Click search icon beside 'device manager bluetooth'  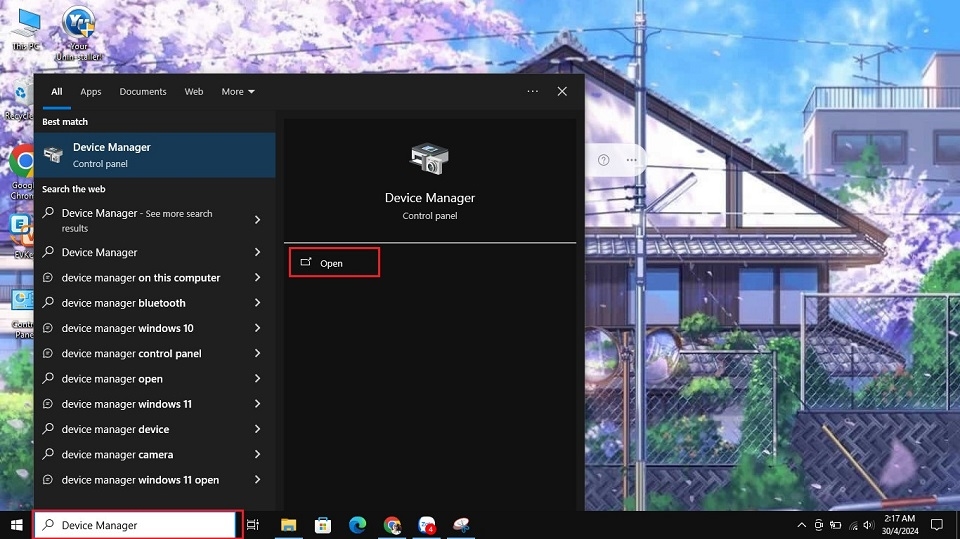click(48, 303)
